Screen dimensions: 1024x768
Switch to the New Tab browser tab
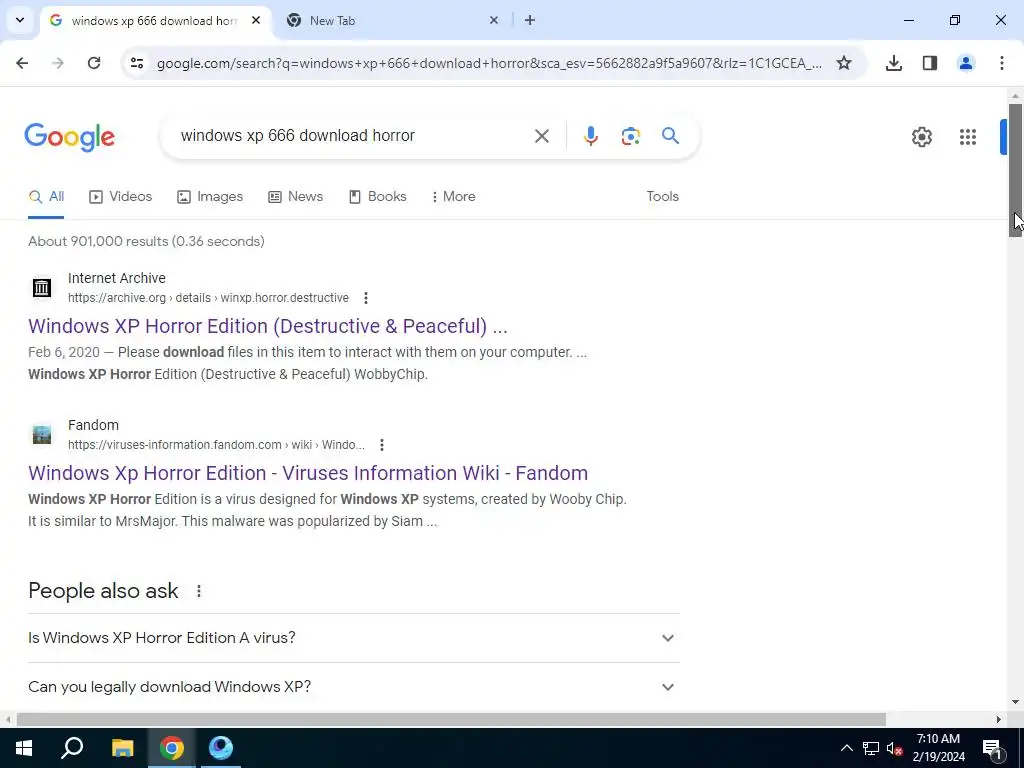392,20
